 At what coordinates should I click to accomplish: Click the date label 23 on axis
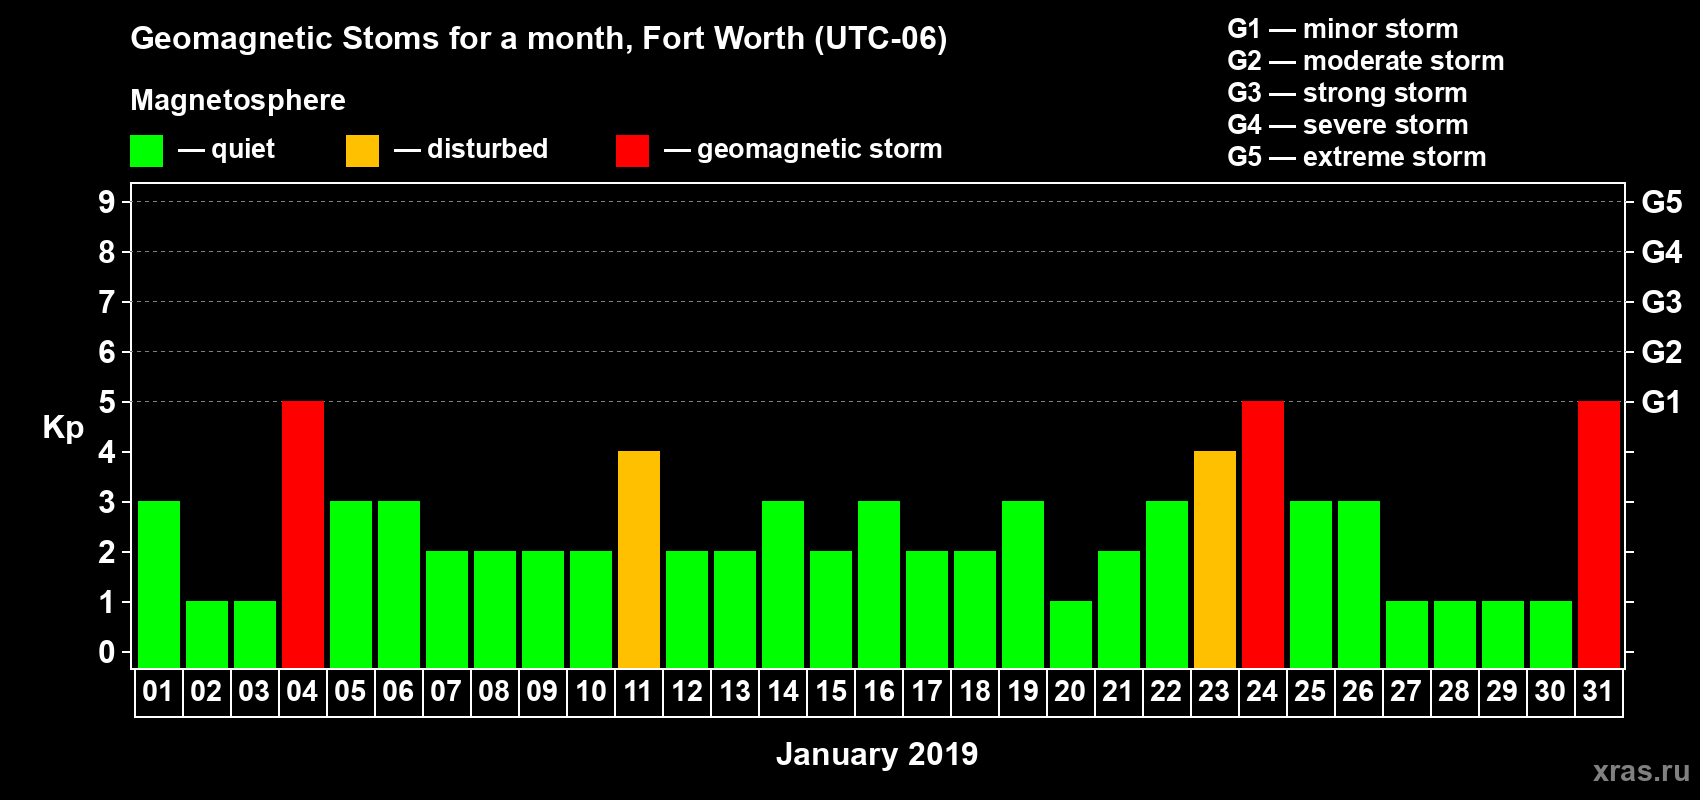coord(1214,691)
